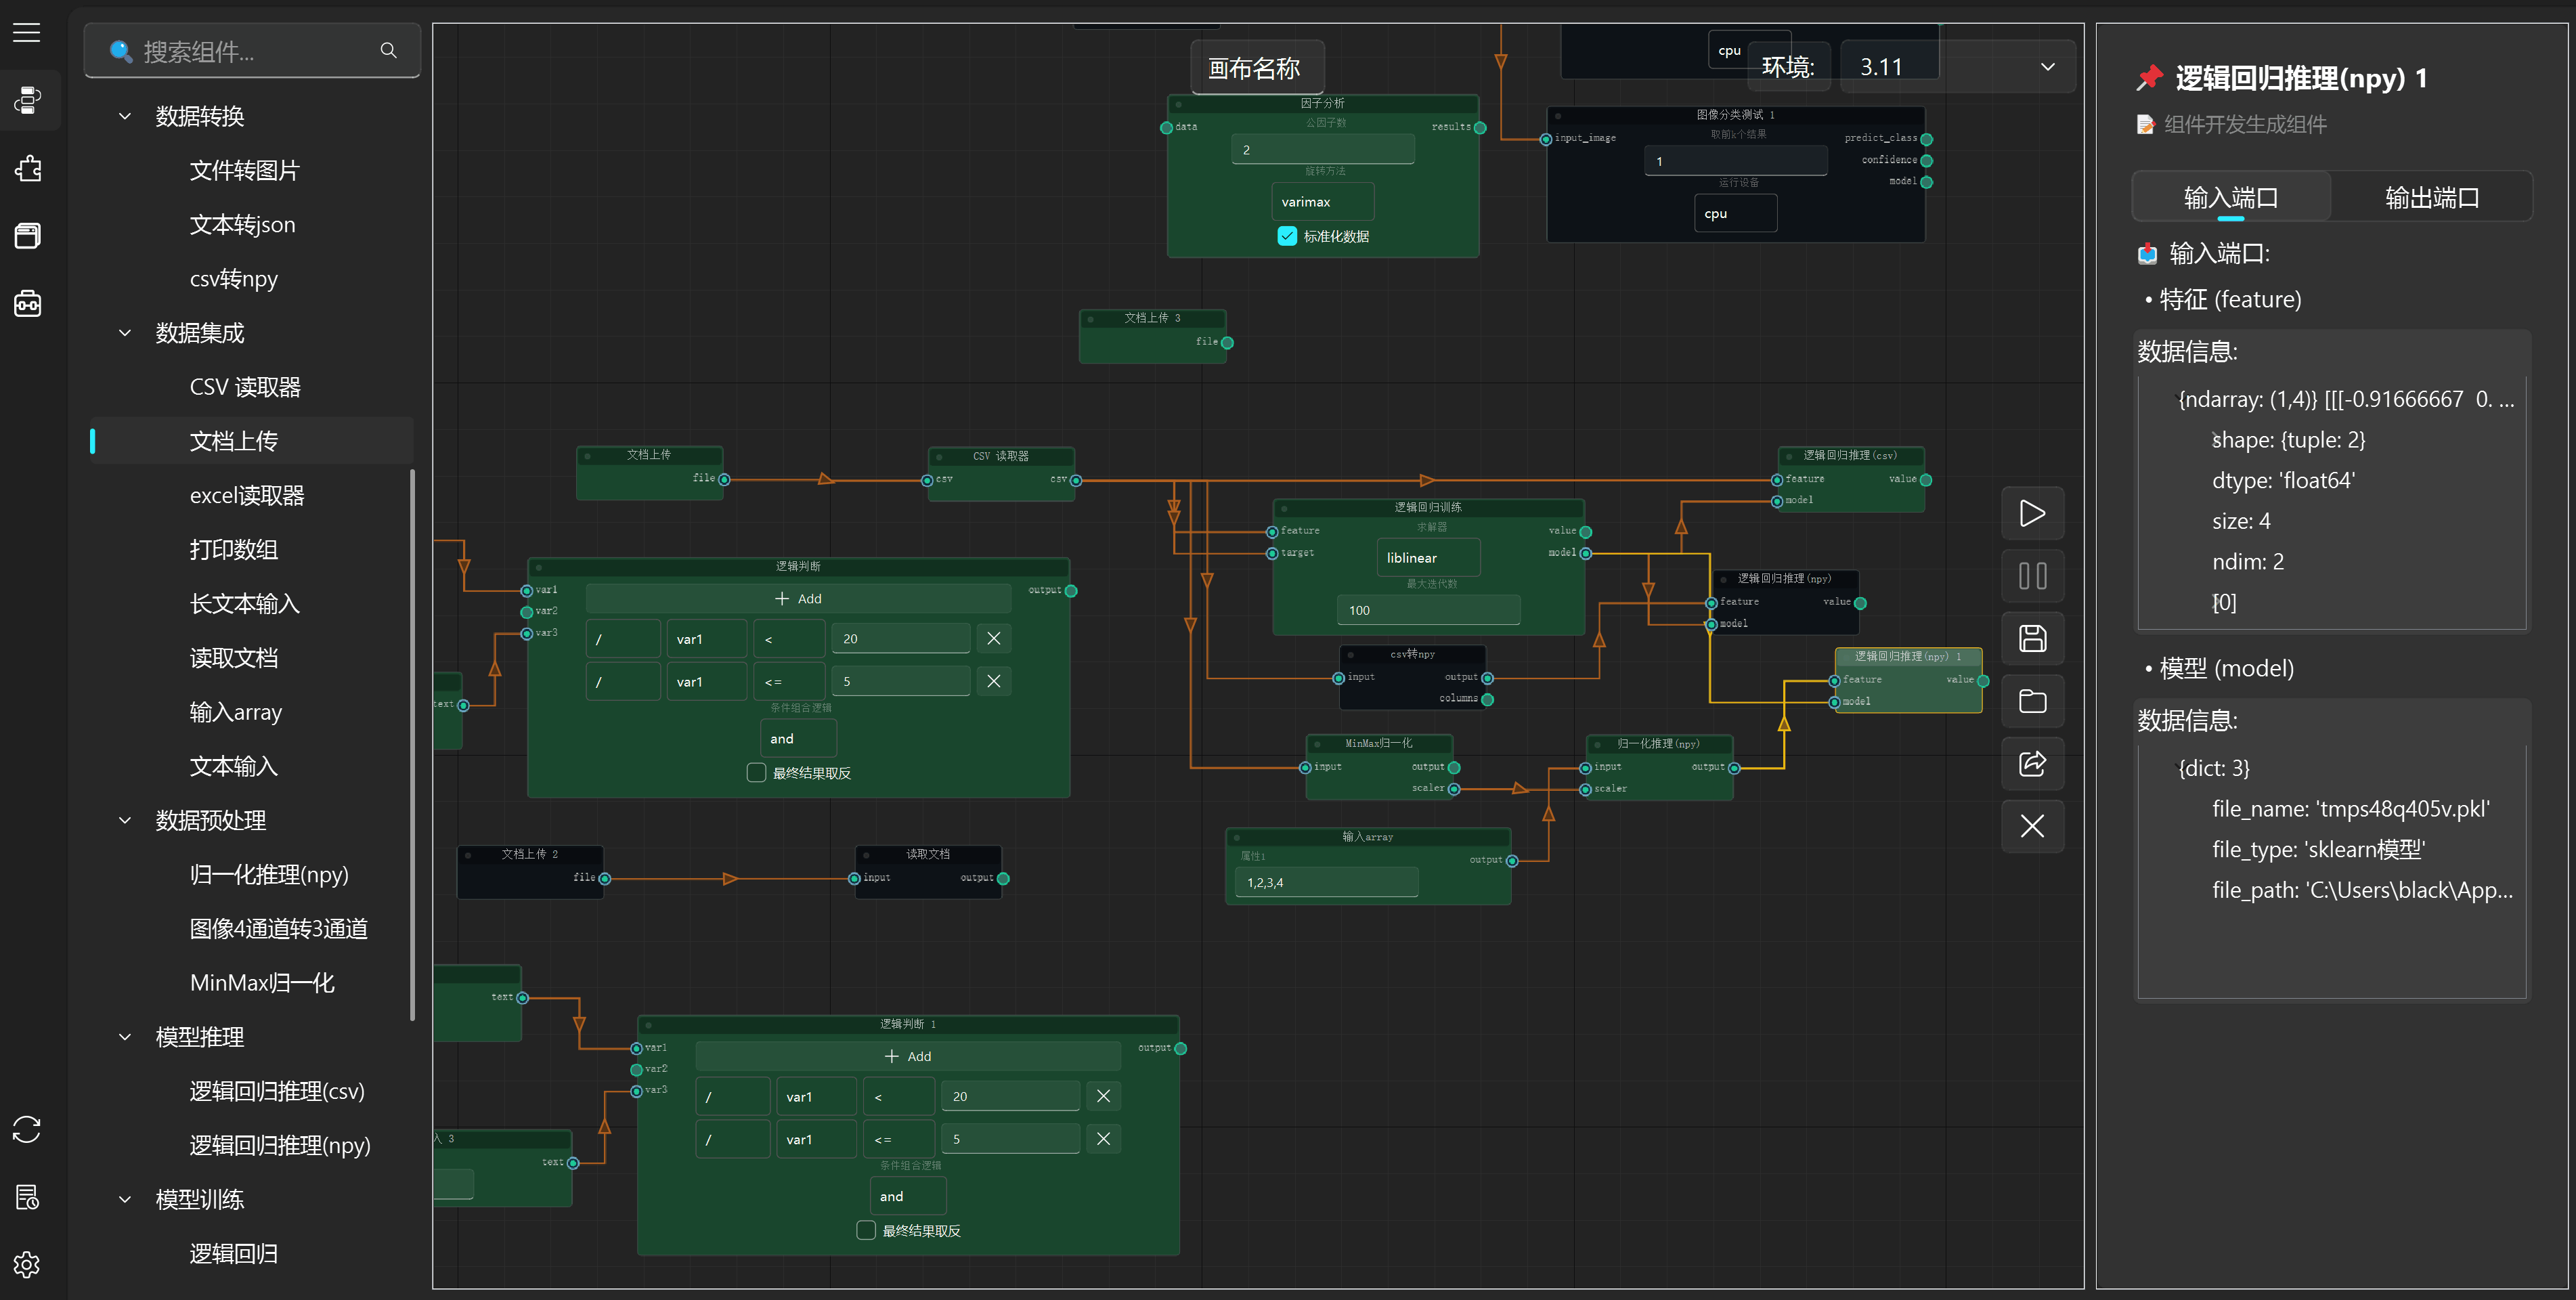Click the 取前k个结果 field showing 1
This screenshot has height=1300, width=2576.
tap(1735, 161)
